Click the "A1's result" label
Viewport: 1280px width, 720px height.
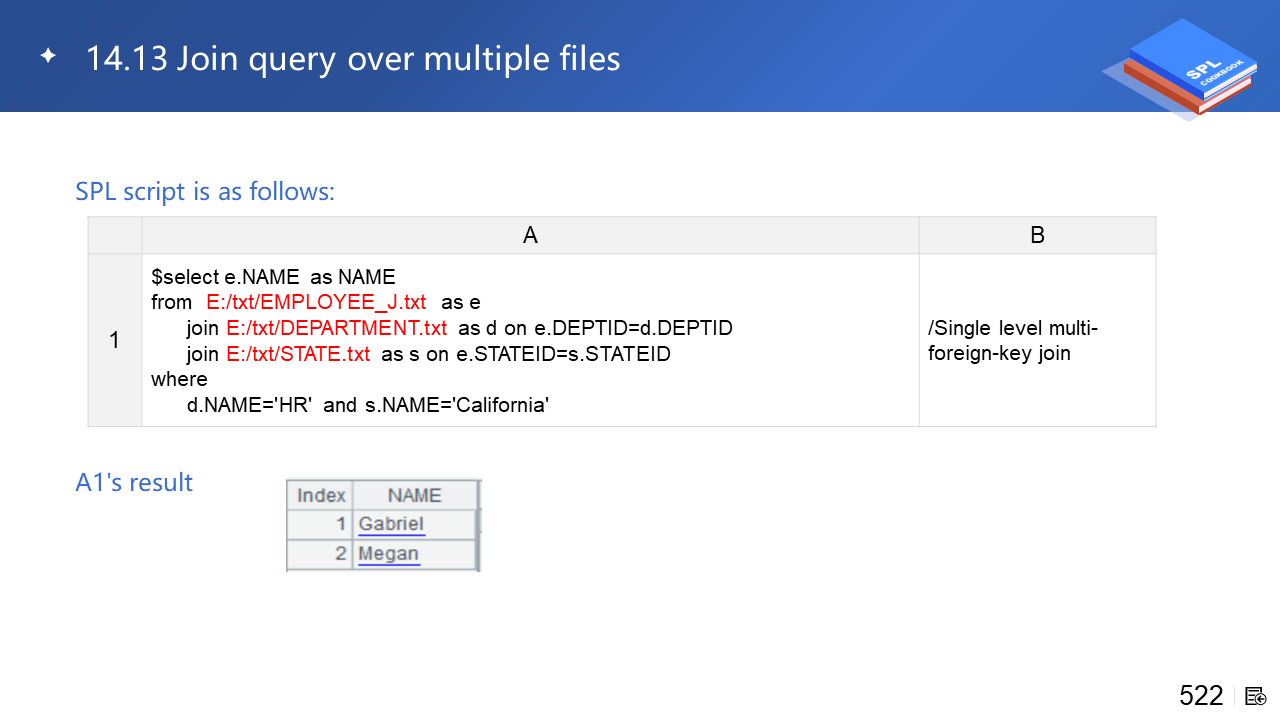pos(134,483)
